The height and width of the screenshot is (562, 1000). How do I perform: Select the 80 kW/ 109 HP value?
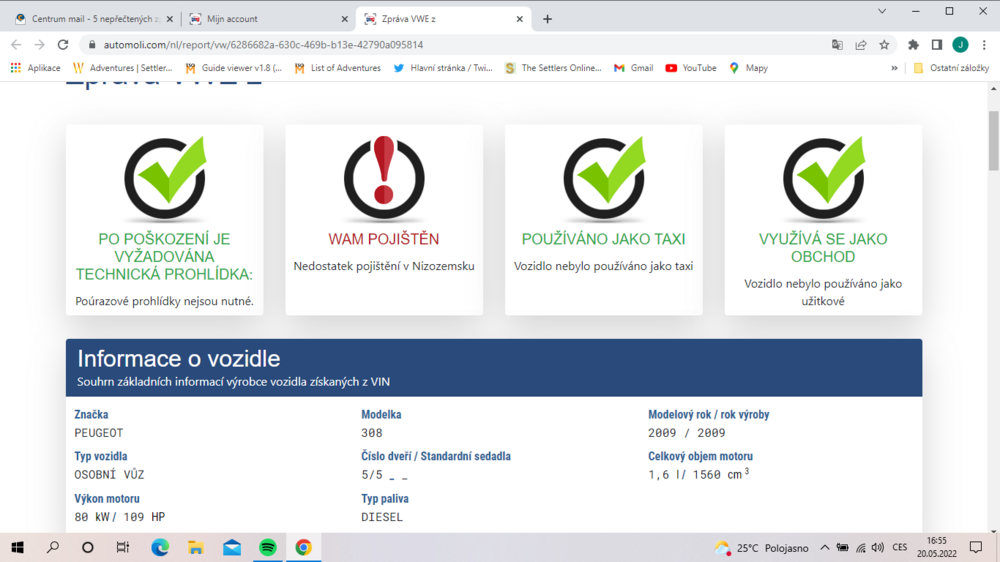point(120,517)
